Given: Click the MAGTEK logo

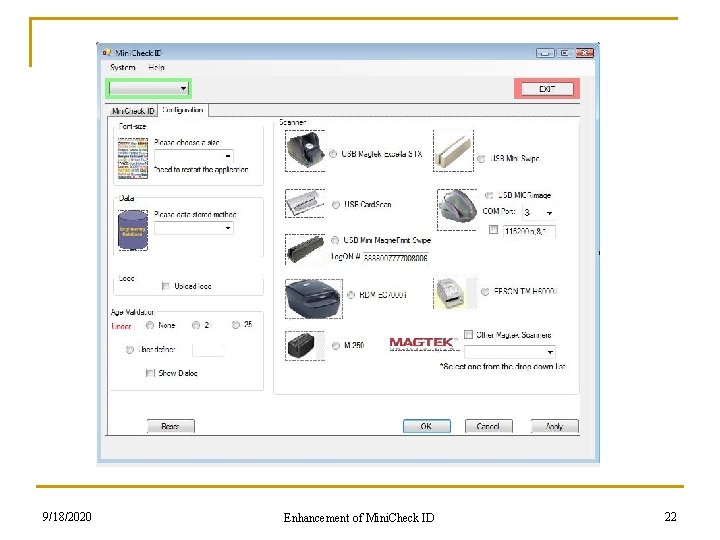Looking at the screenshot, I should (423, 343).
